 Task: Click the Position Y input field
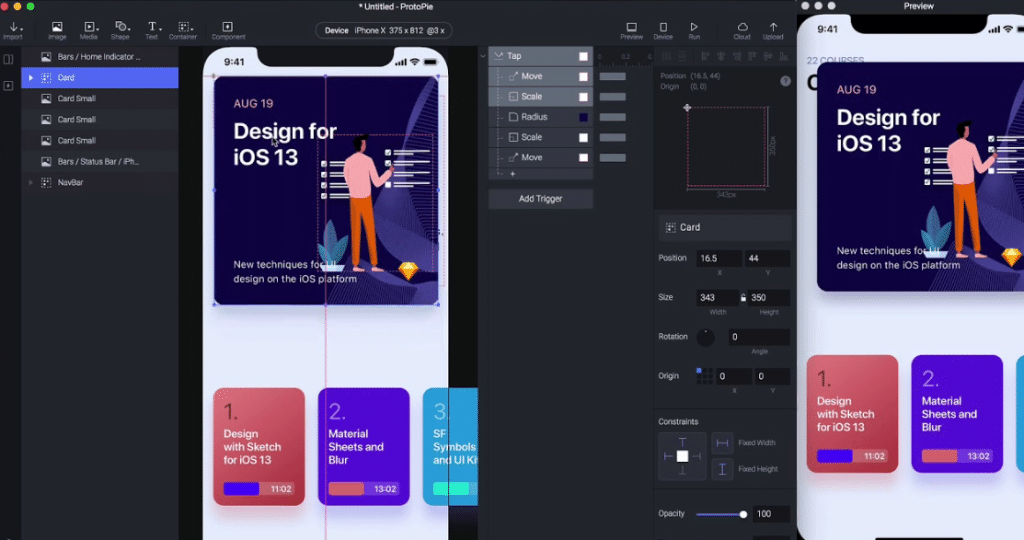pos(767,259)
